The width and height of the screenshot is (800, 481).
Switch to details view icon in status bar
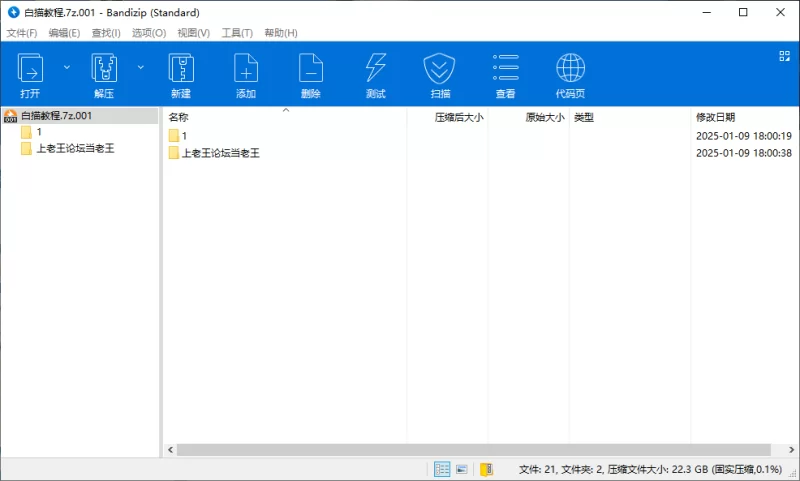pos(442,469)
